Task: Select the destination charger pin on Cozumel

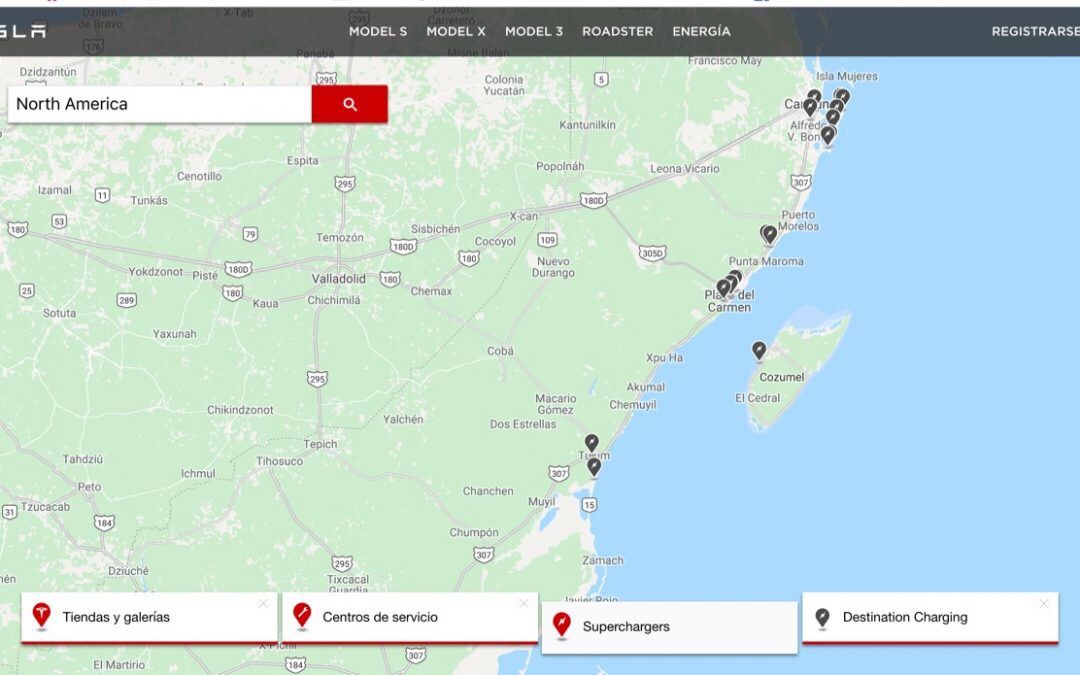Action: coord(759,351)
